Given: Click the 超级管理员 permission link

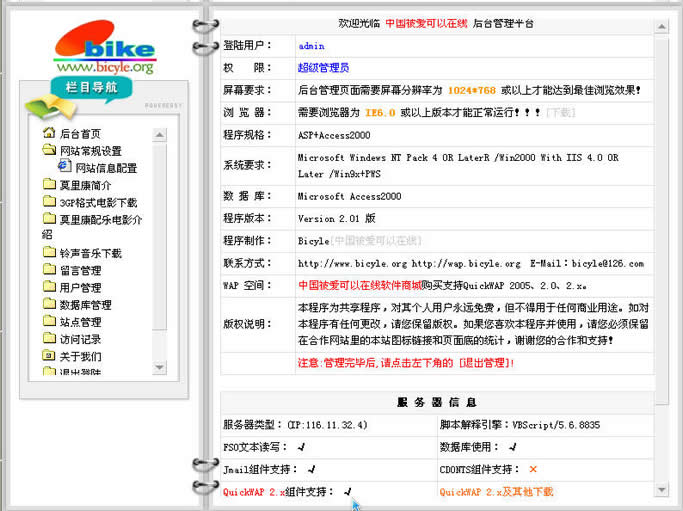Looking at the screenshot, I should point(324,68).
